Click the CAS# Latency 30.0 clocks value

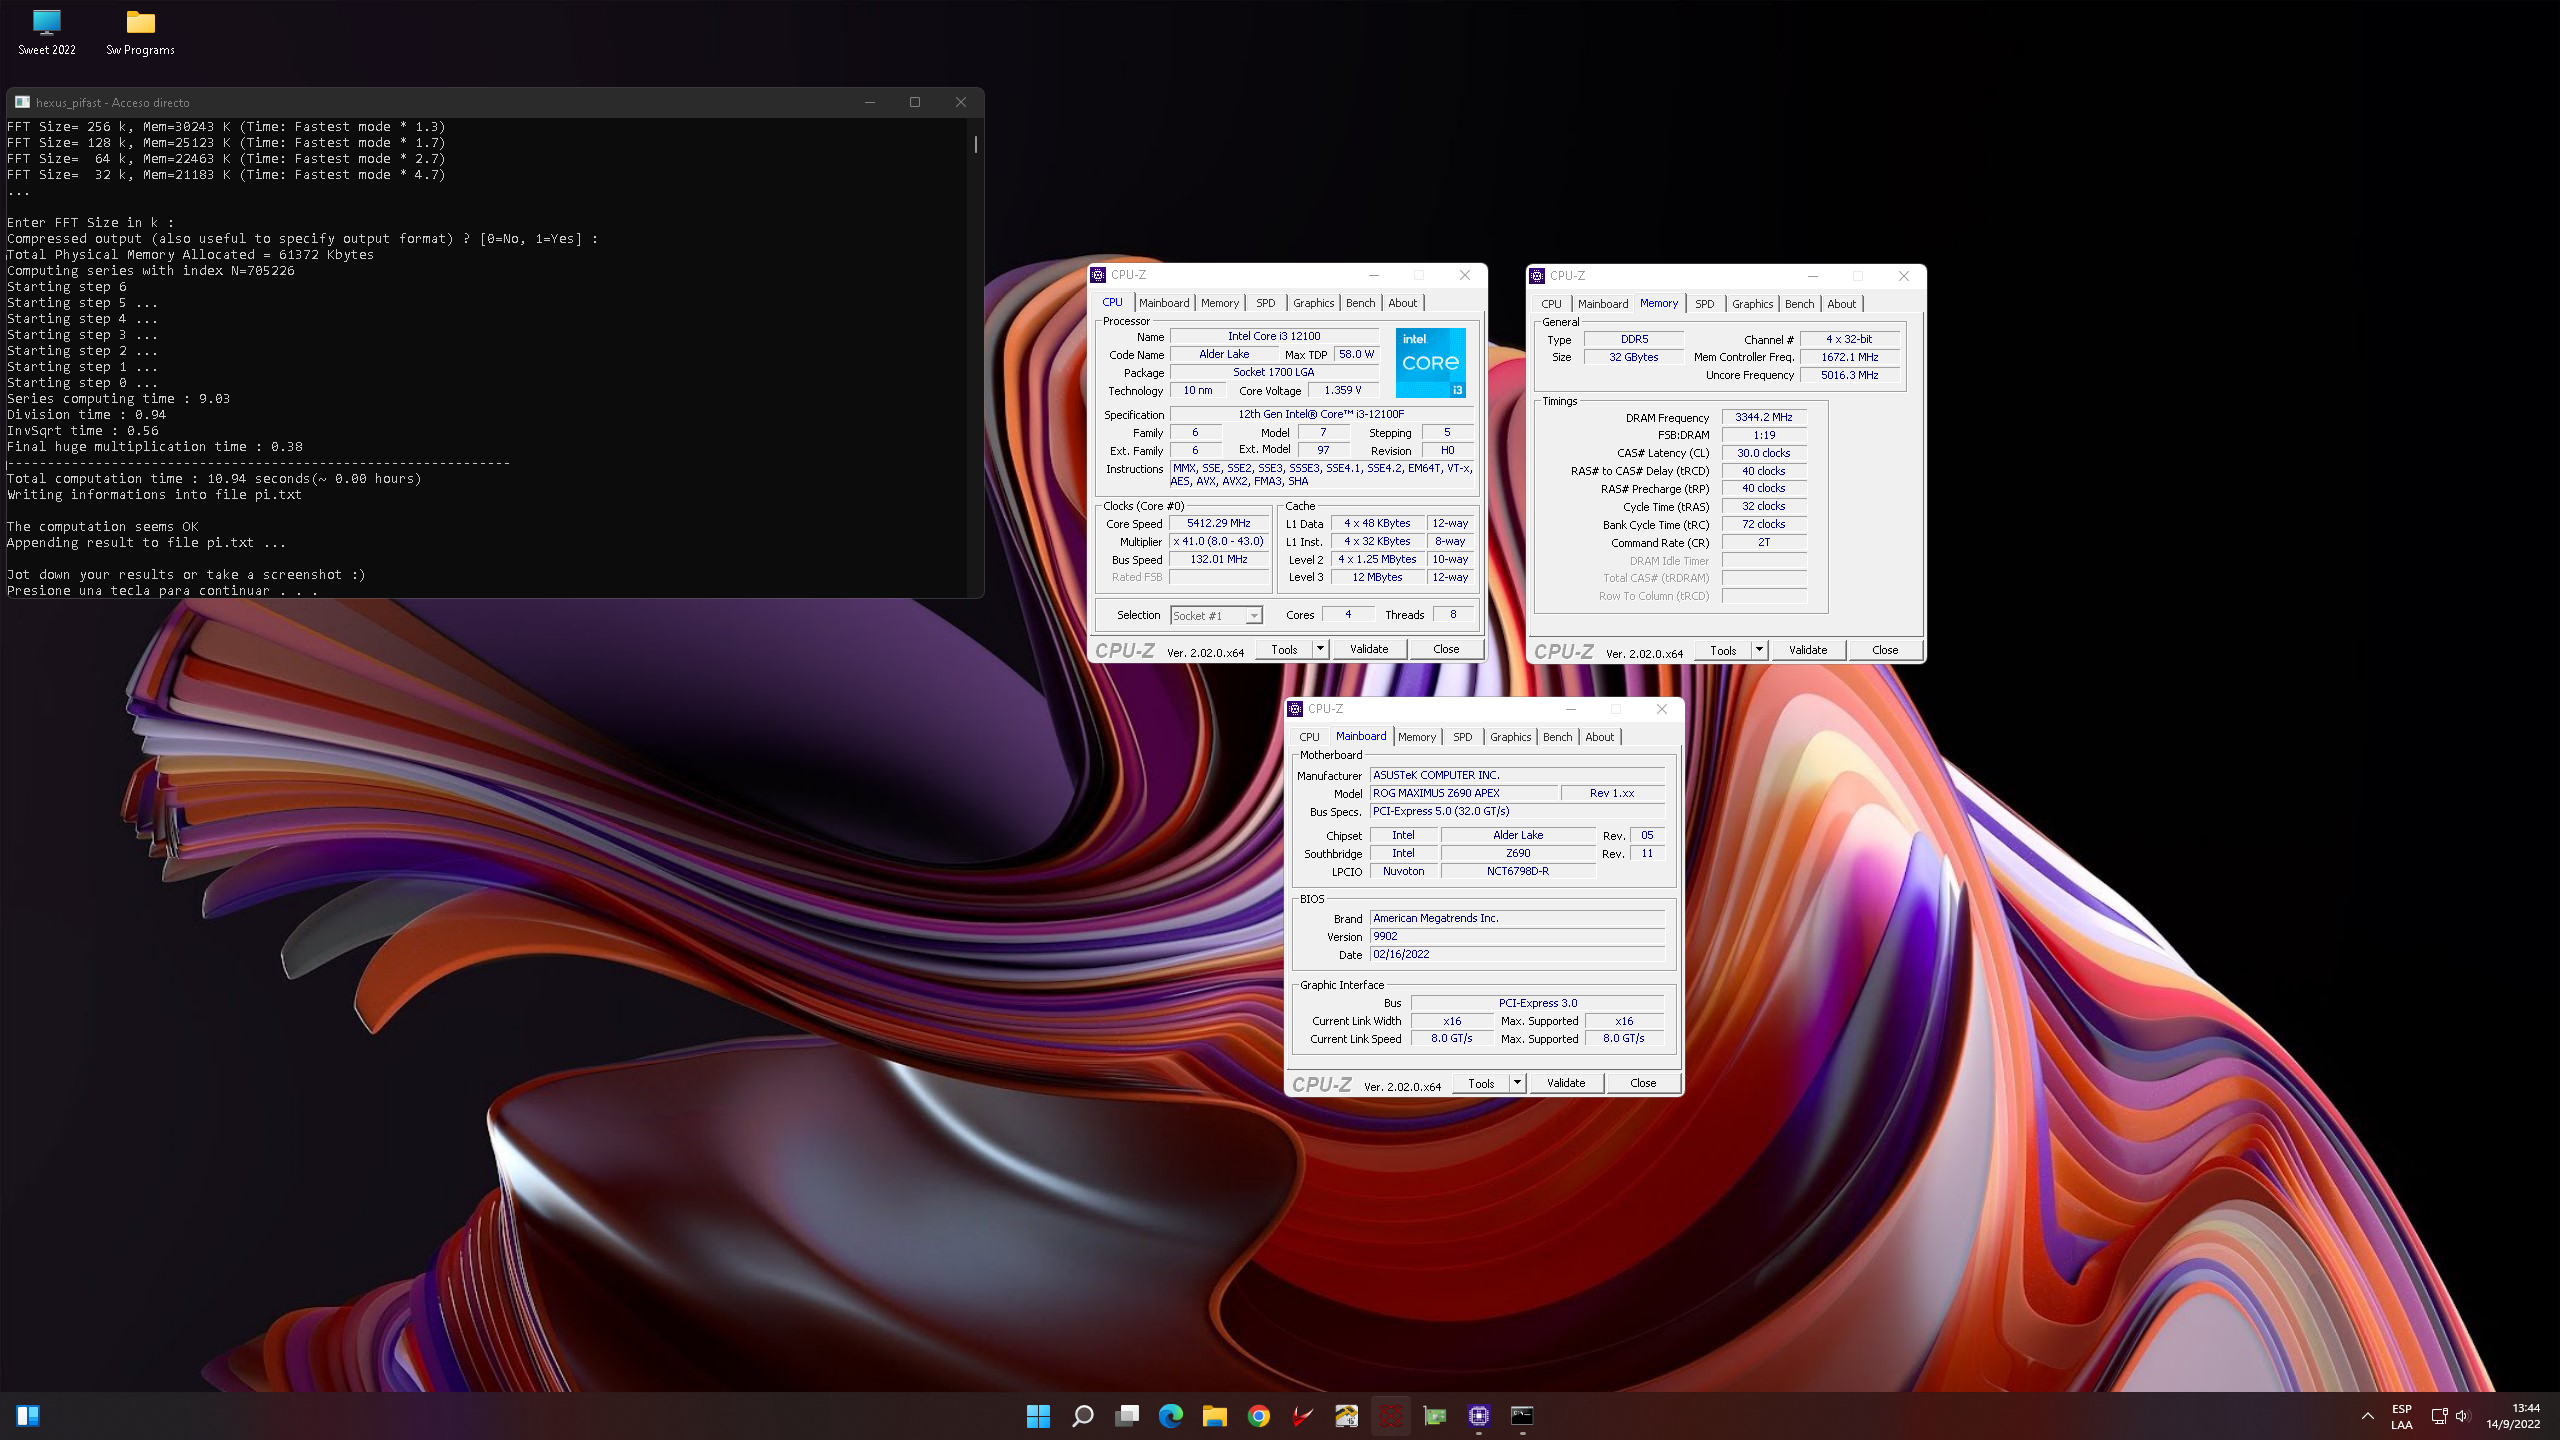pyautogui.click(x=1764, y=453)
